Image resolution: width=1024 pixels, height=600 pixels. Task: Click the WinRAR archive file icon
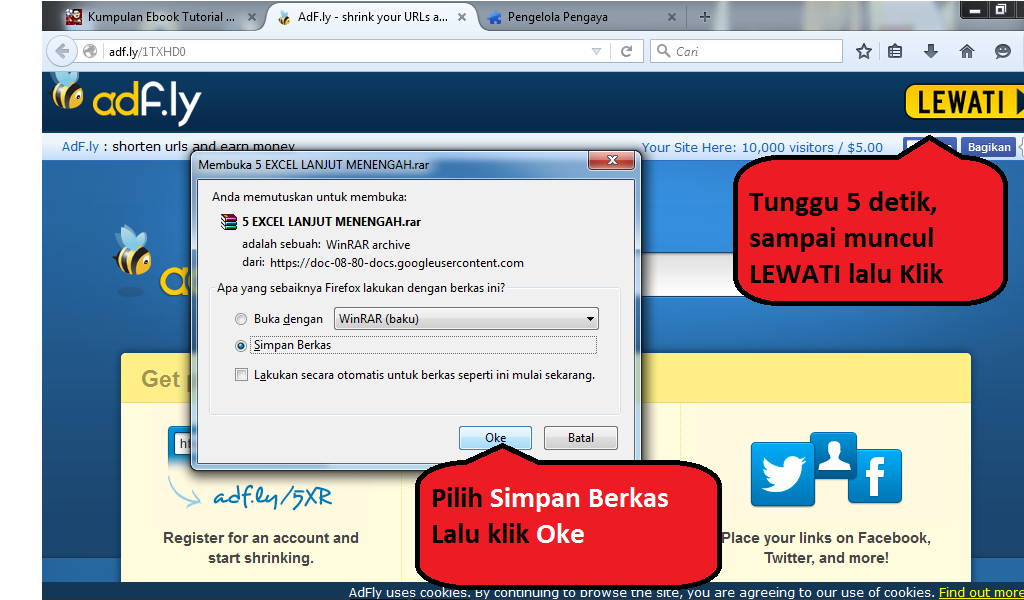coord(229,222)
